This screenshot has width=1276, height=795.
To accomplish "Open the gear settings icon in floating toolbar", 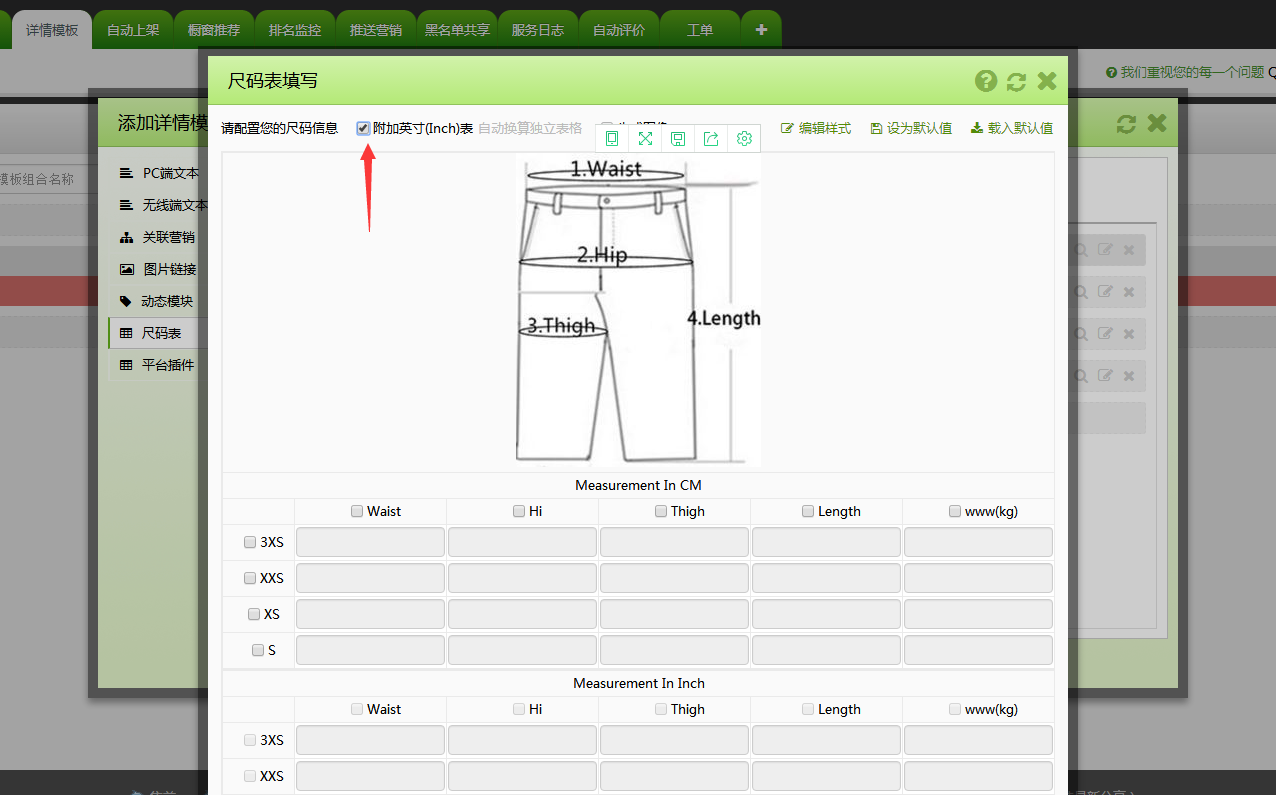I will pyautogui.click(x=744, y=139).
